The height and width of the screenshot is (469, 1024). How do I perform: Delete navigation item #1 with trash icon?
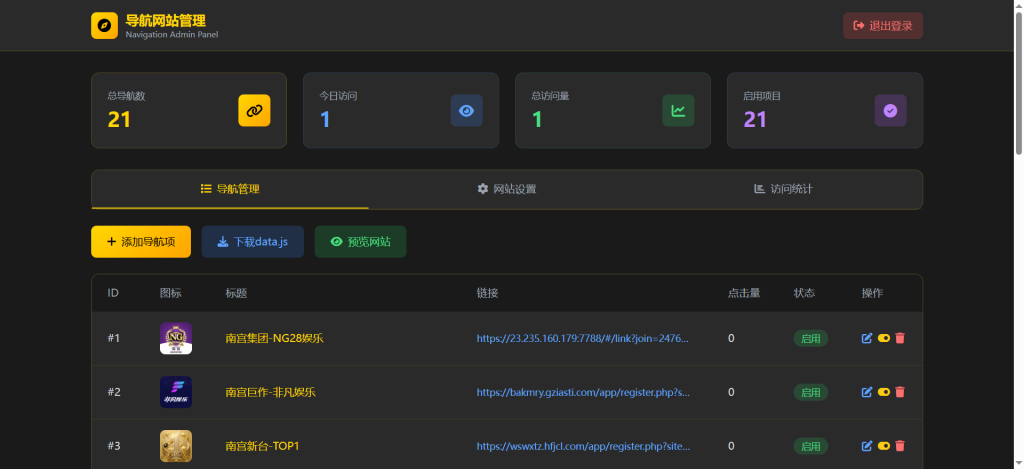pyautogui.click(x=900, y=338)
